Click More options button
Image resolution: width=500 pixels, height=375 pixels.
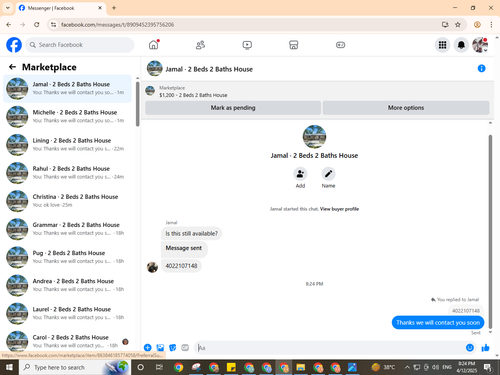(406, 108)
